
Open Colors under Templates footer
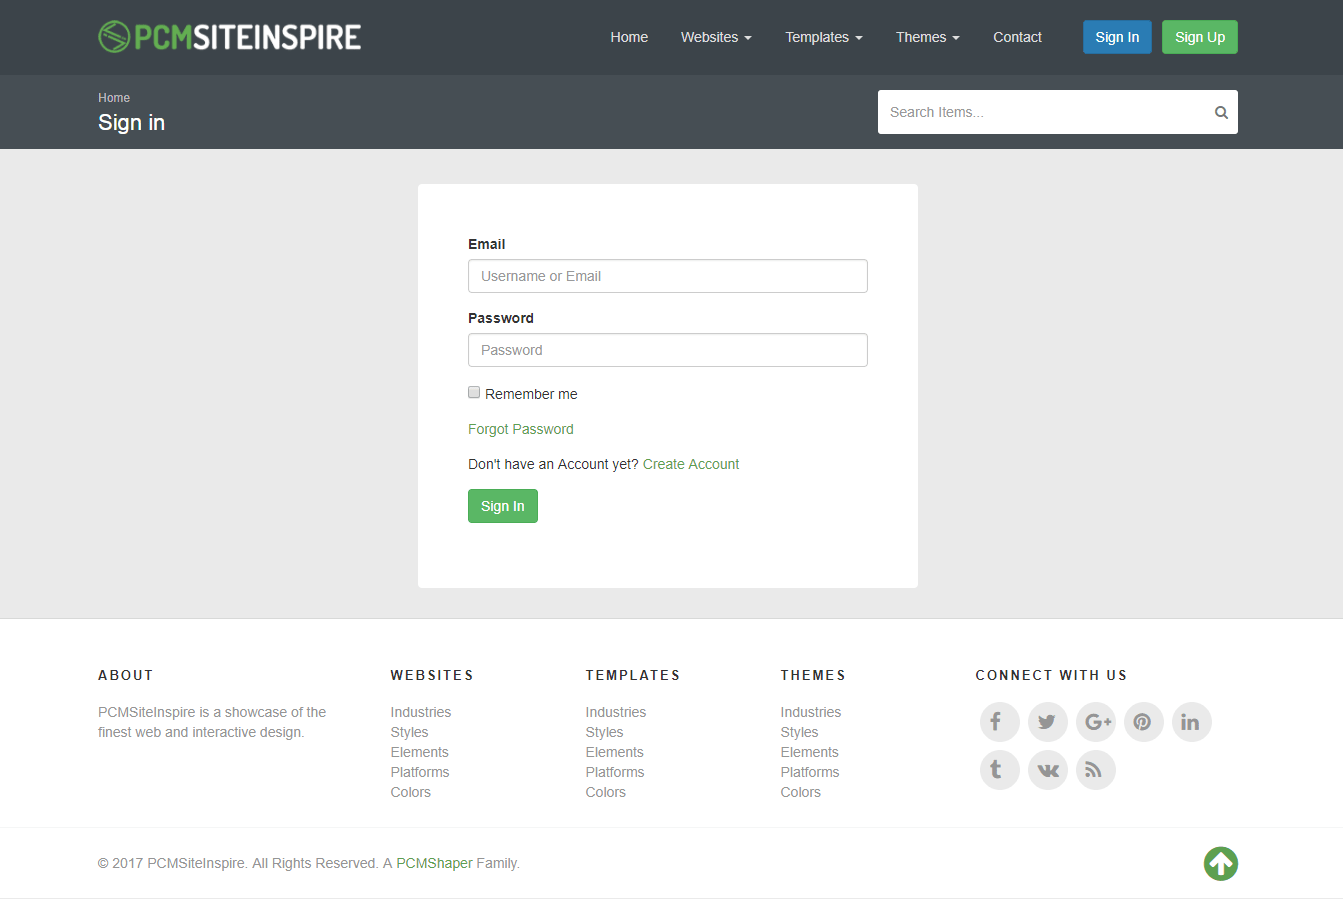click(x=606, y=792)
